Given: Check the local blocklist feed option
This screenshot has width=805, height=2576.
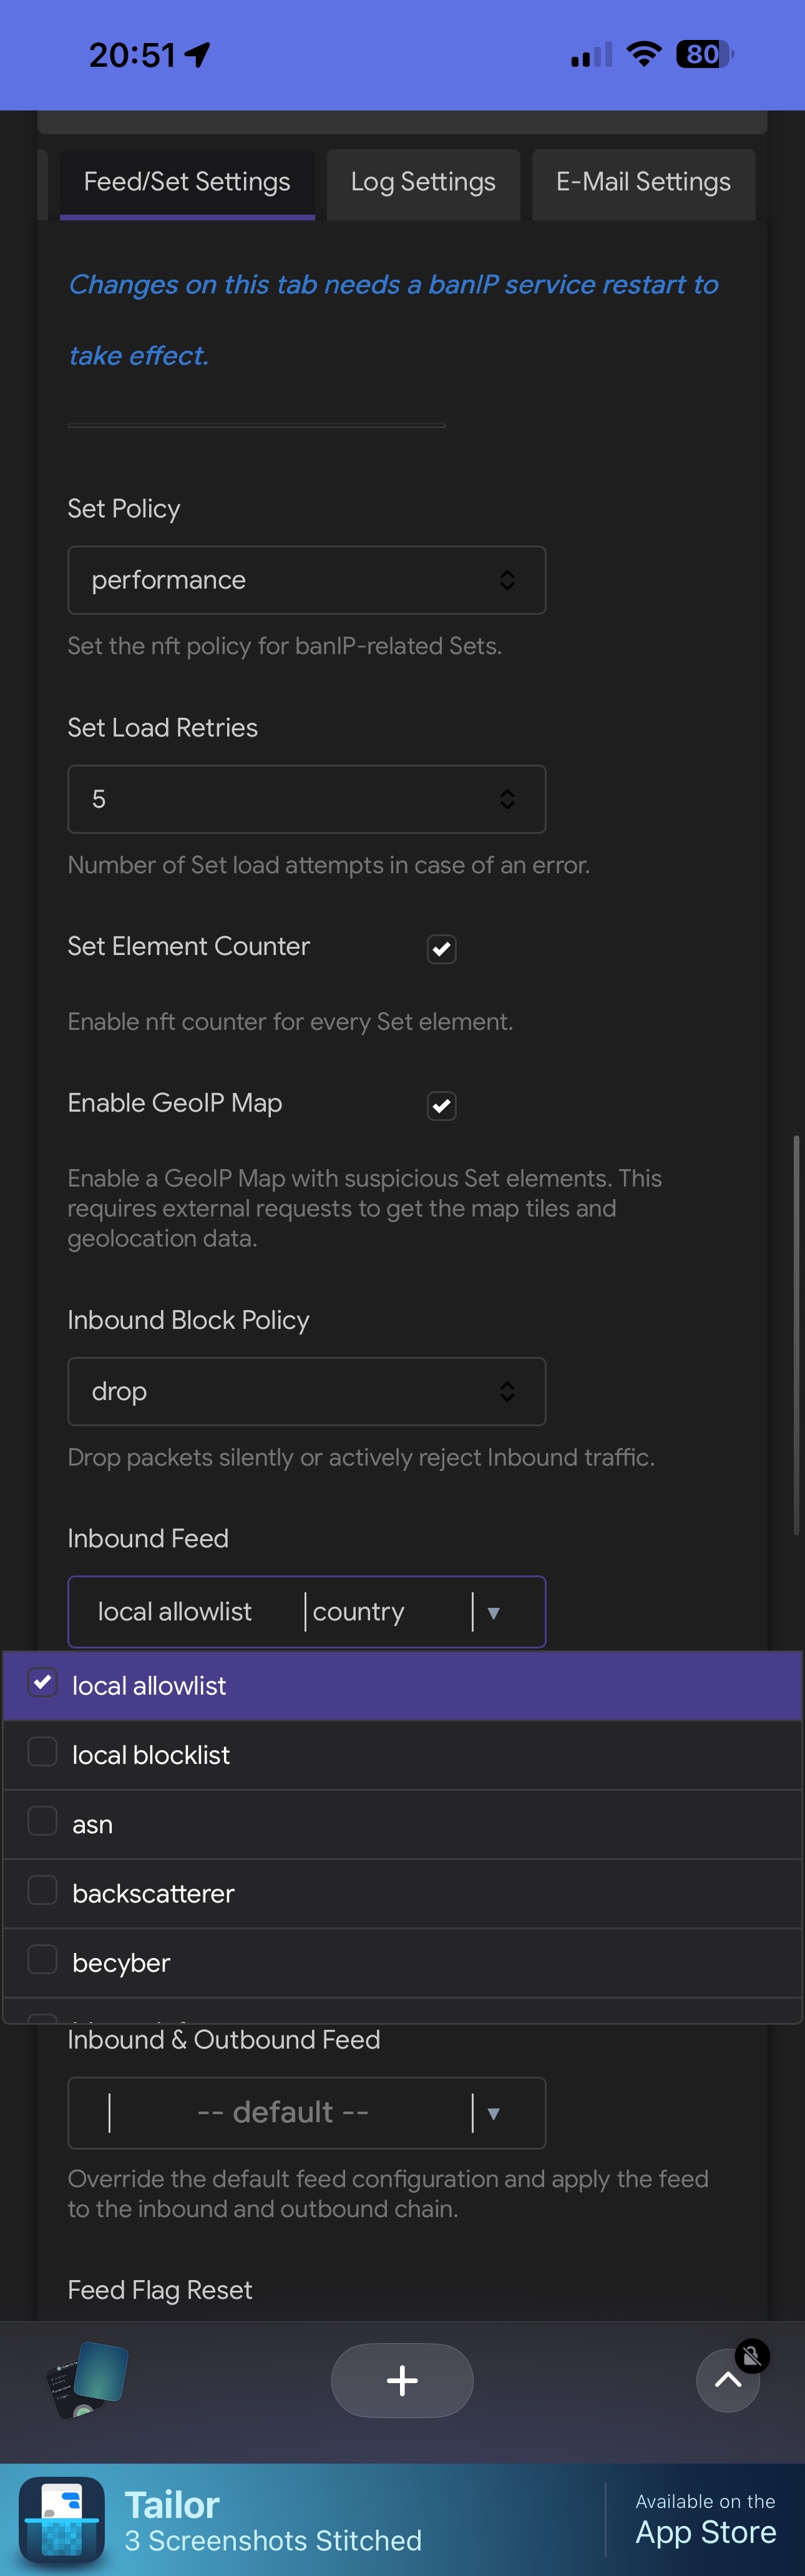Looking at the screenshot, I should [x=42, y=1752].
